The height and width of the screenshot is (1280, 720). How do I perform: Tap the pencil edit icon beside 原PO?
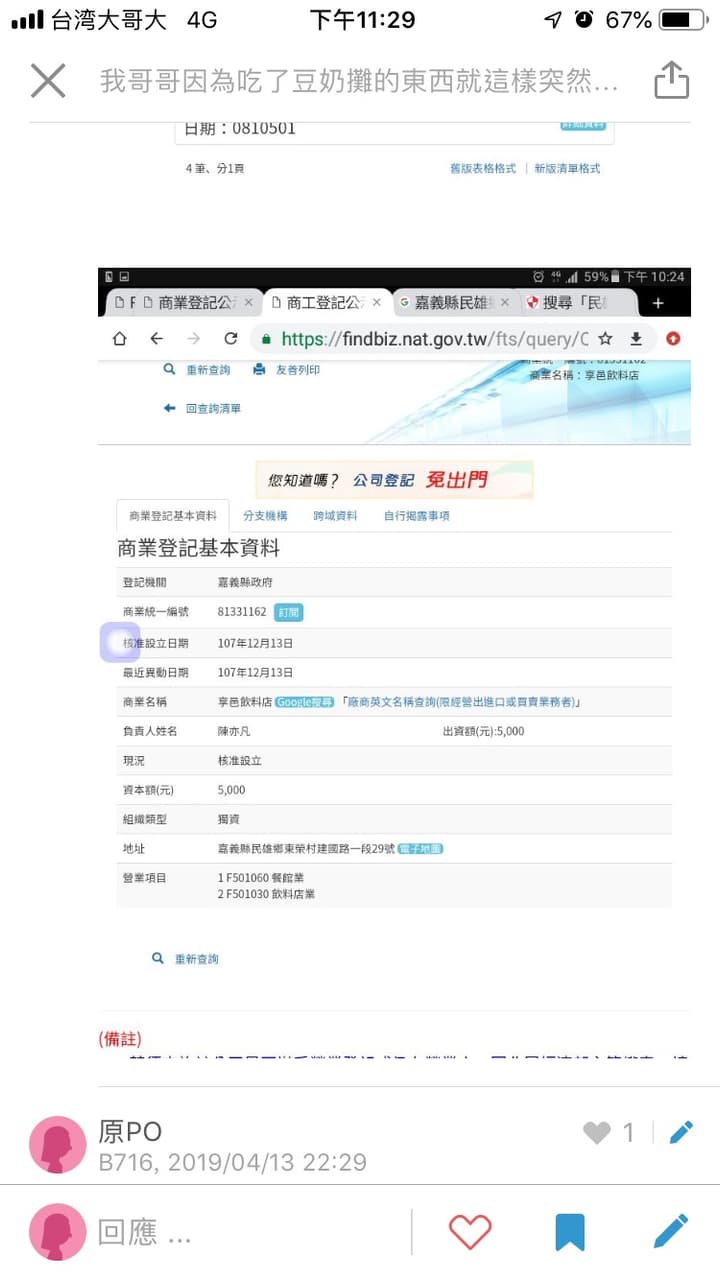coord(681,1132)
